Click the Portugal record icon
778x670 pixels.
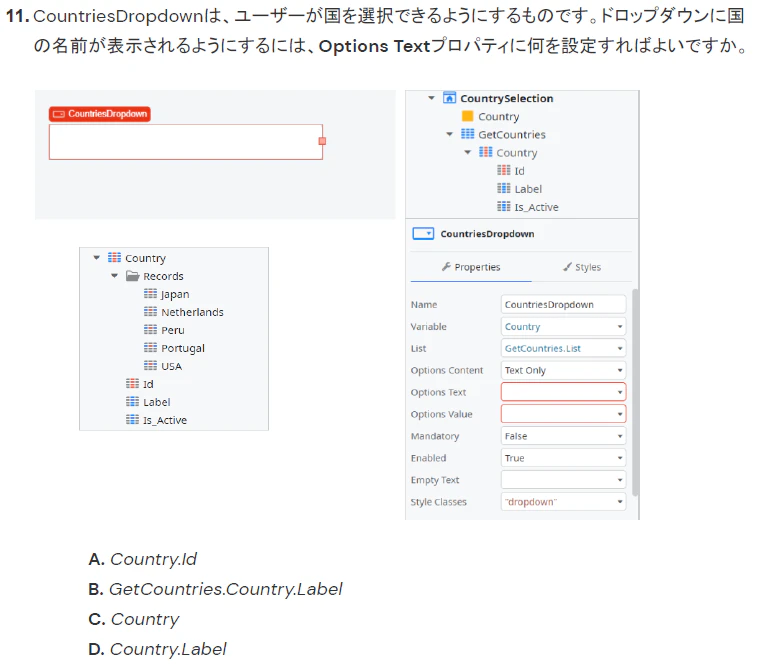click(x=150, y=347)
